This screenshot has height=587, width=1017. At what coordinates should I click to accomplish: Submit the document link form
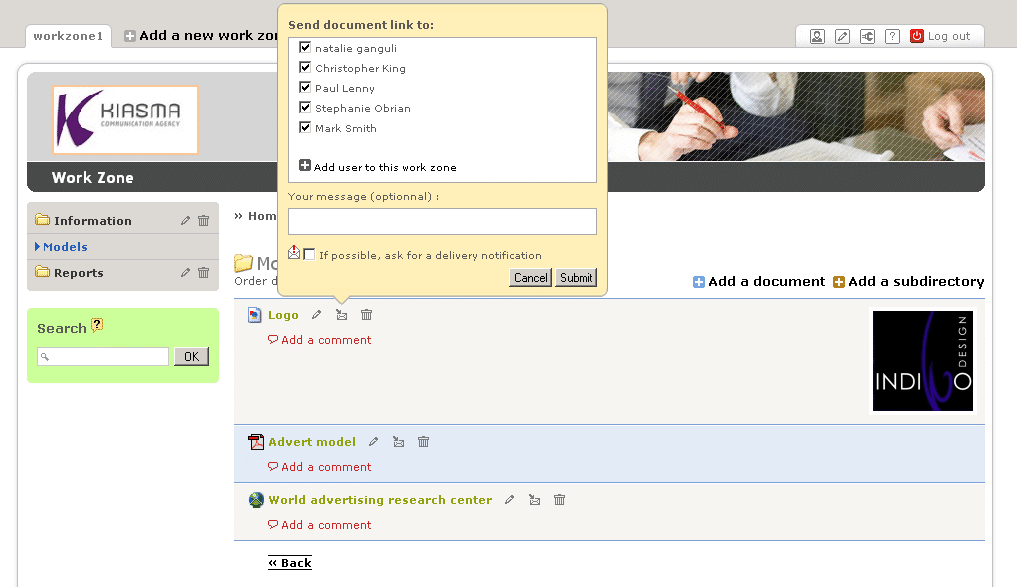[x=576, y=278]
